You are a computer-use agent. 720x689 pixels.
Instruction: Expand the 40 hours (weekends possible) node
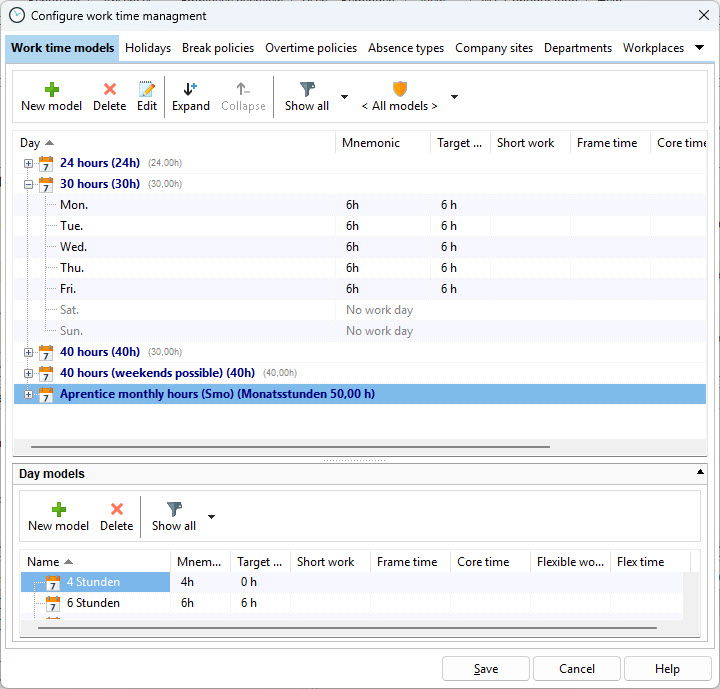click(x=29, y=373)
